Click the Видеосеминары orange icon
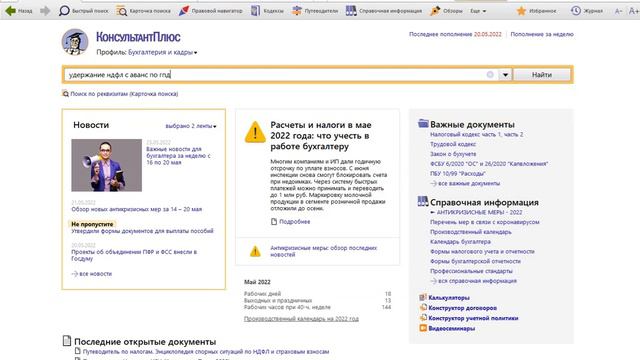 (423, 328)
